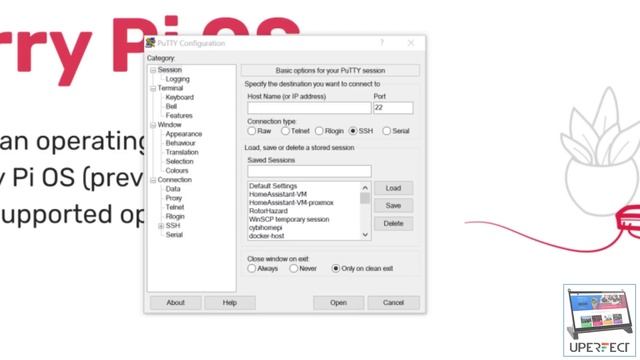Select WinSCP temporary session entry
Viewport: 640px width, 360px height.
point(289,220)
